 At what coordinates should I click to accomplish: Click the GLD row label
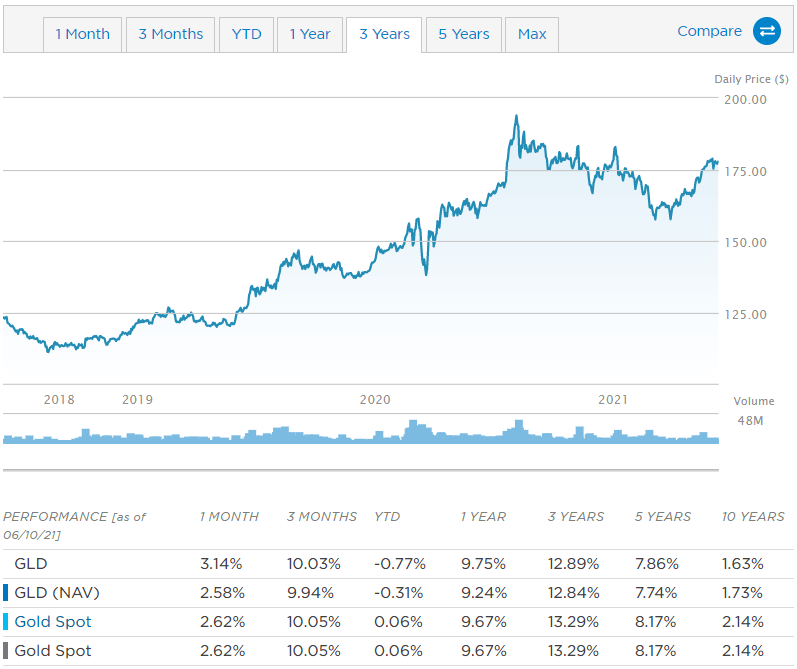31,564
